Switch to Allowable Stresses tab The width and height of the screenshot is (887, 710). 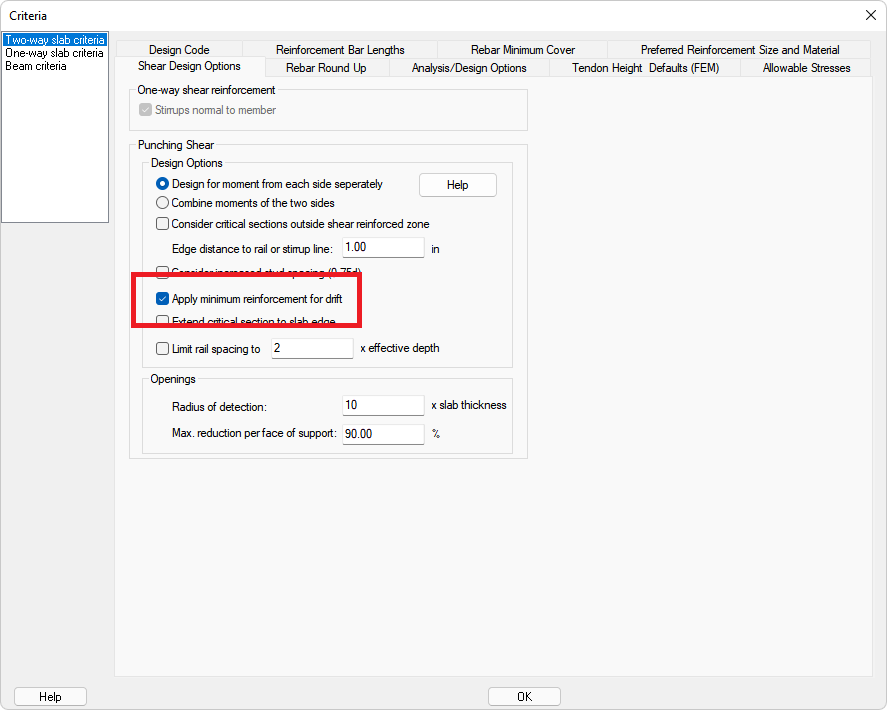coord(806,68)
